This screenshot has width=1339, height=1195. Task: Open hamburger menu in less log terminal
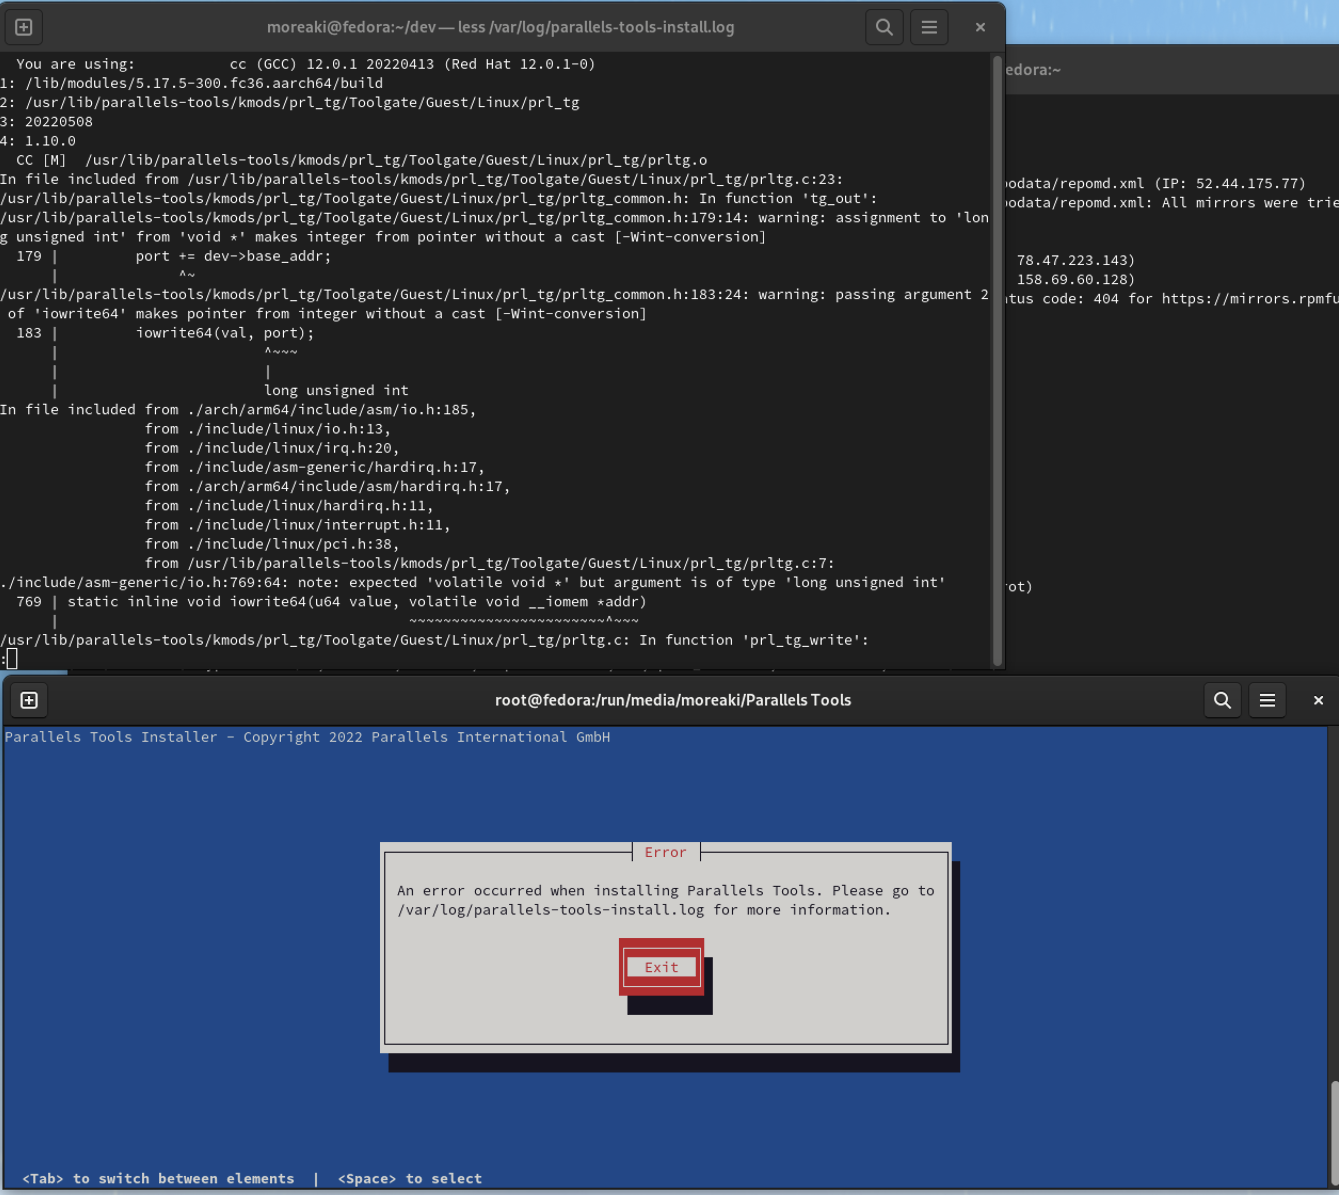(929, 27)
